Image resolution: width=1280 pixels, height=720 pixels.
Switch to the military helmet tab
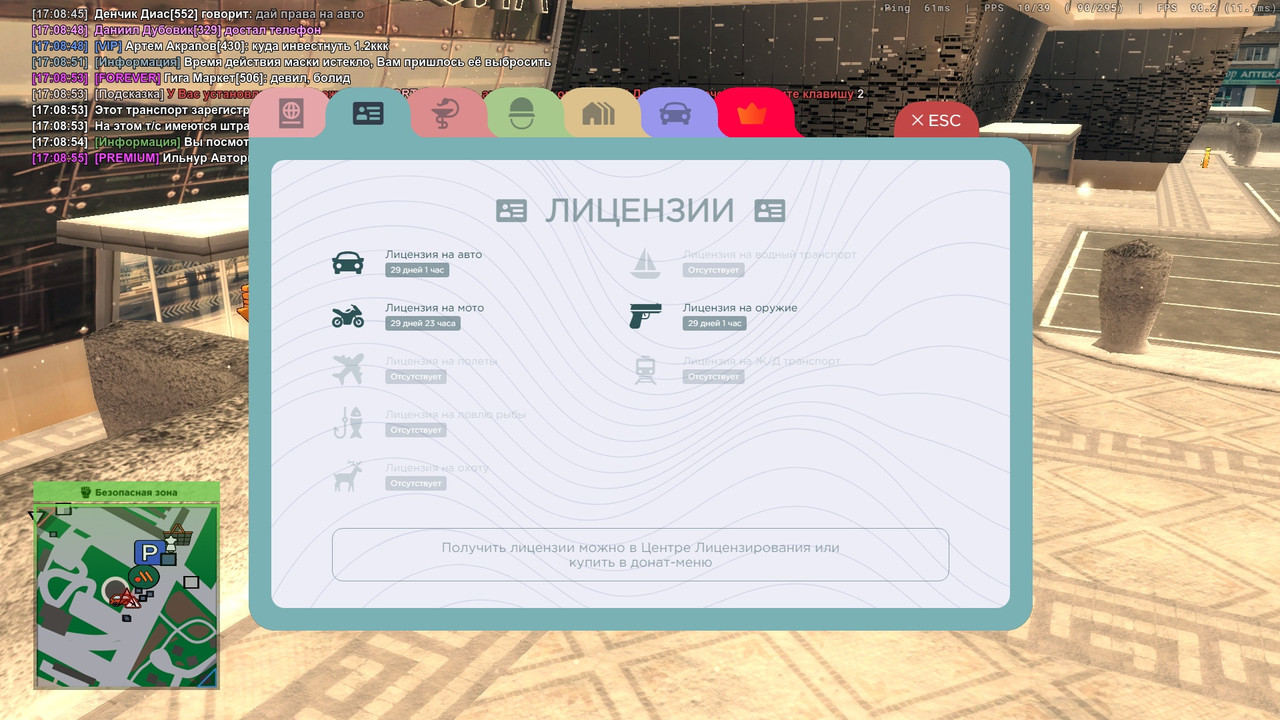(522, 113)
